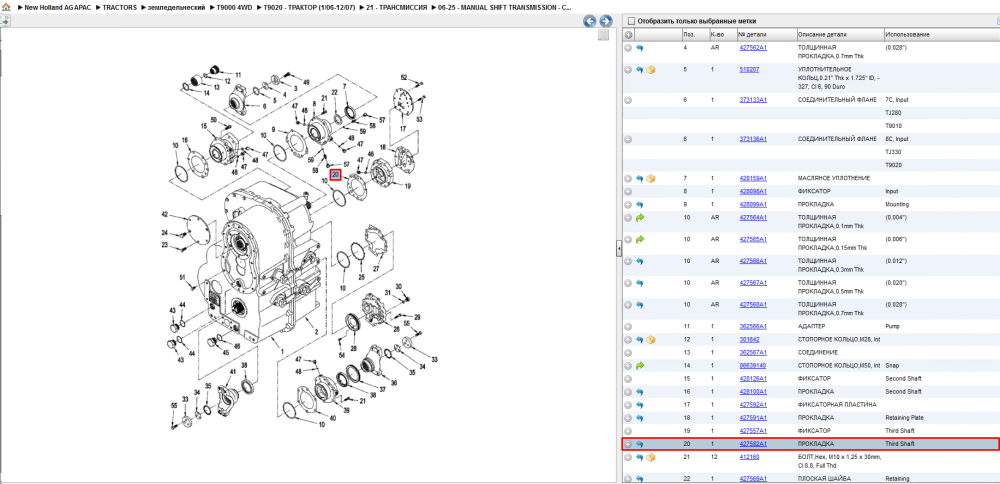
Task: Click blue arrow icon for part 427567A1
Action: 640,282
